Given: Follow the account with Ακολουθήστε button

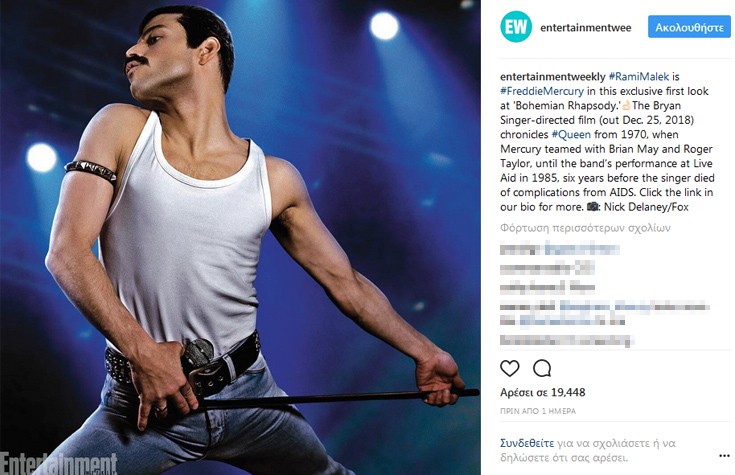Looking at the screenshot, I should (689, 27).
